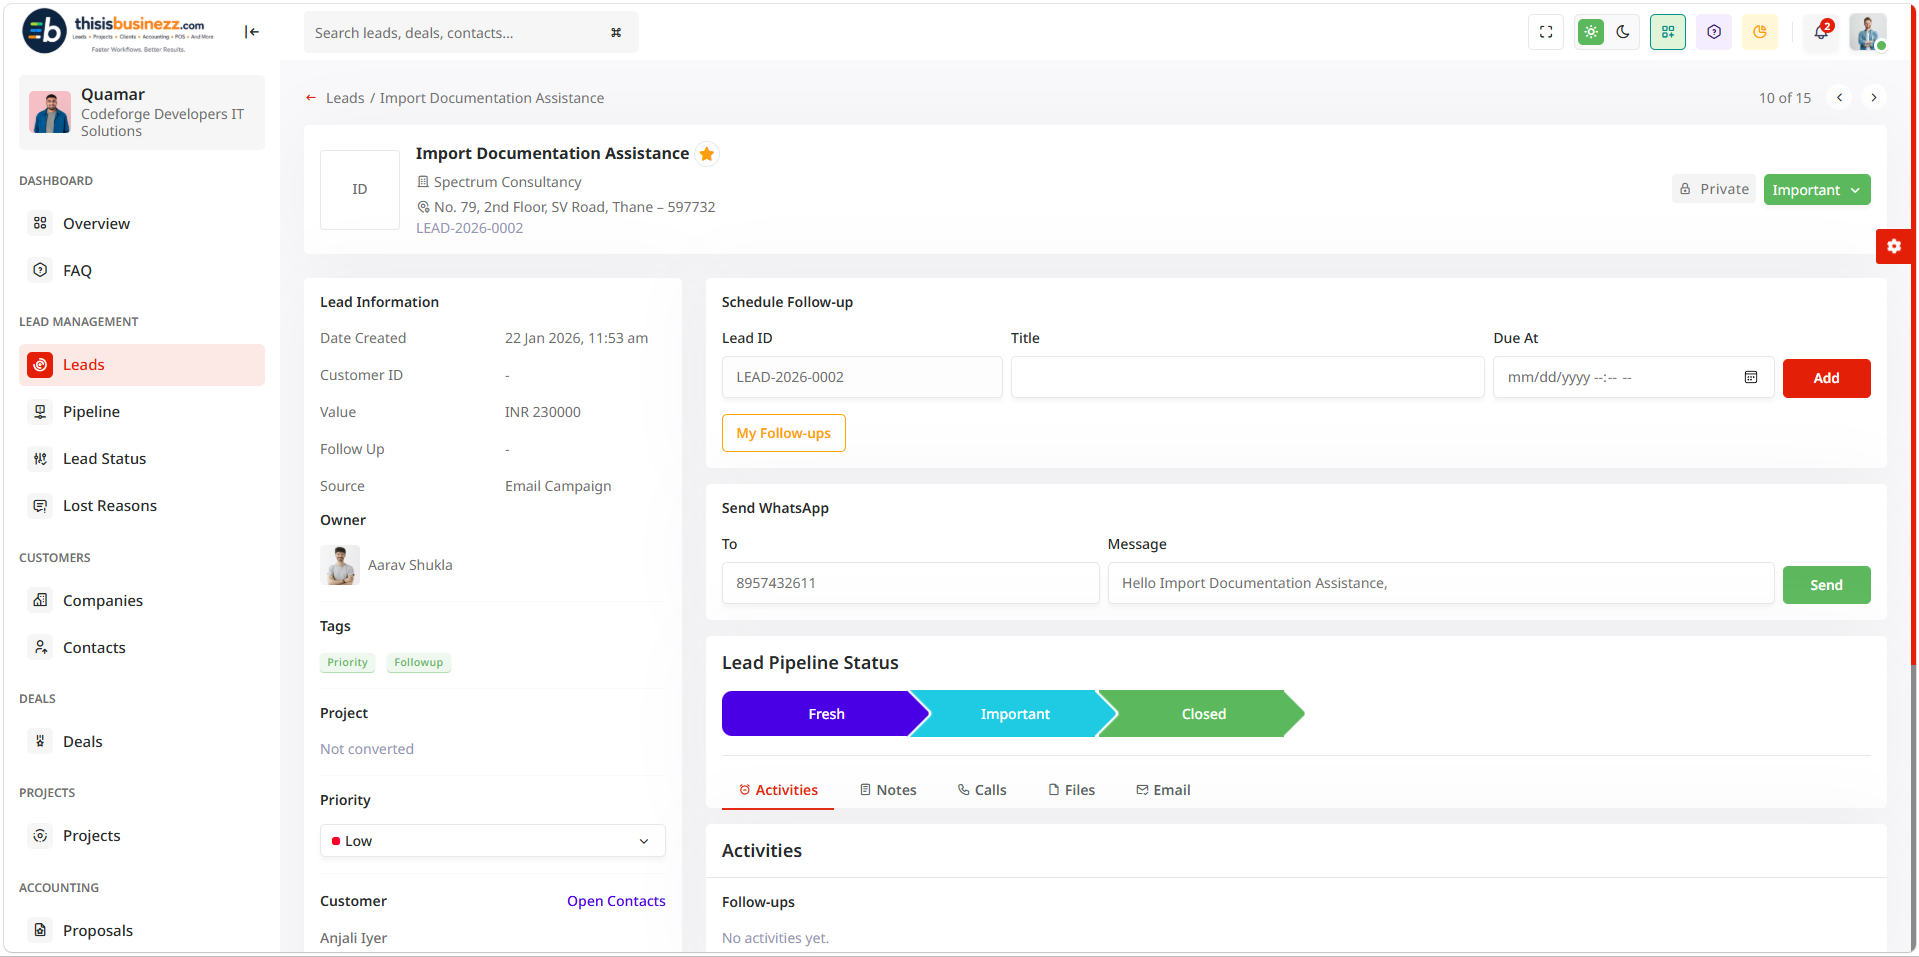The image size is (1919, 957).
Task: Focus the search leads, deals, contacts box
Action: click(470, 33)
